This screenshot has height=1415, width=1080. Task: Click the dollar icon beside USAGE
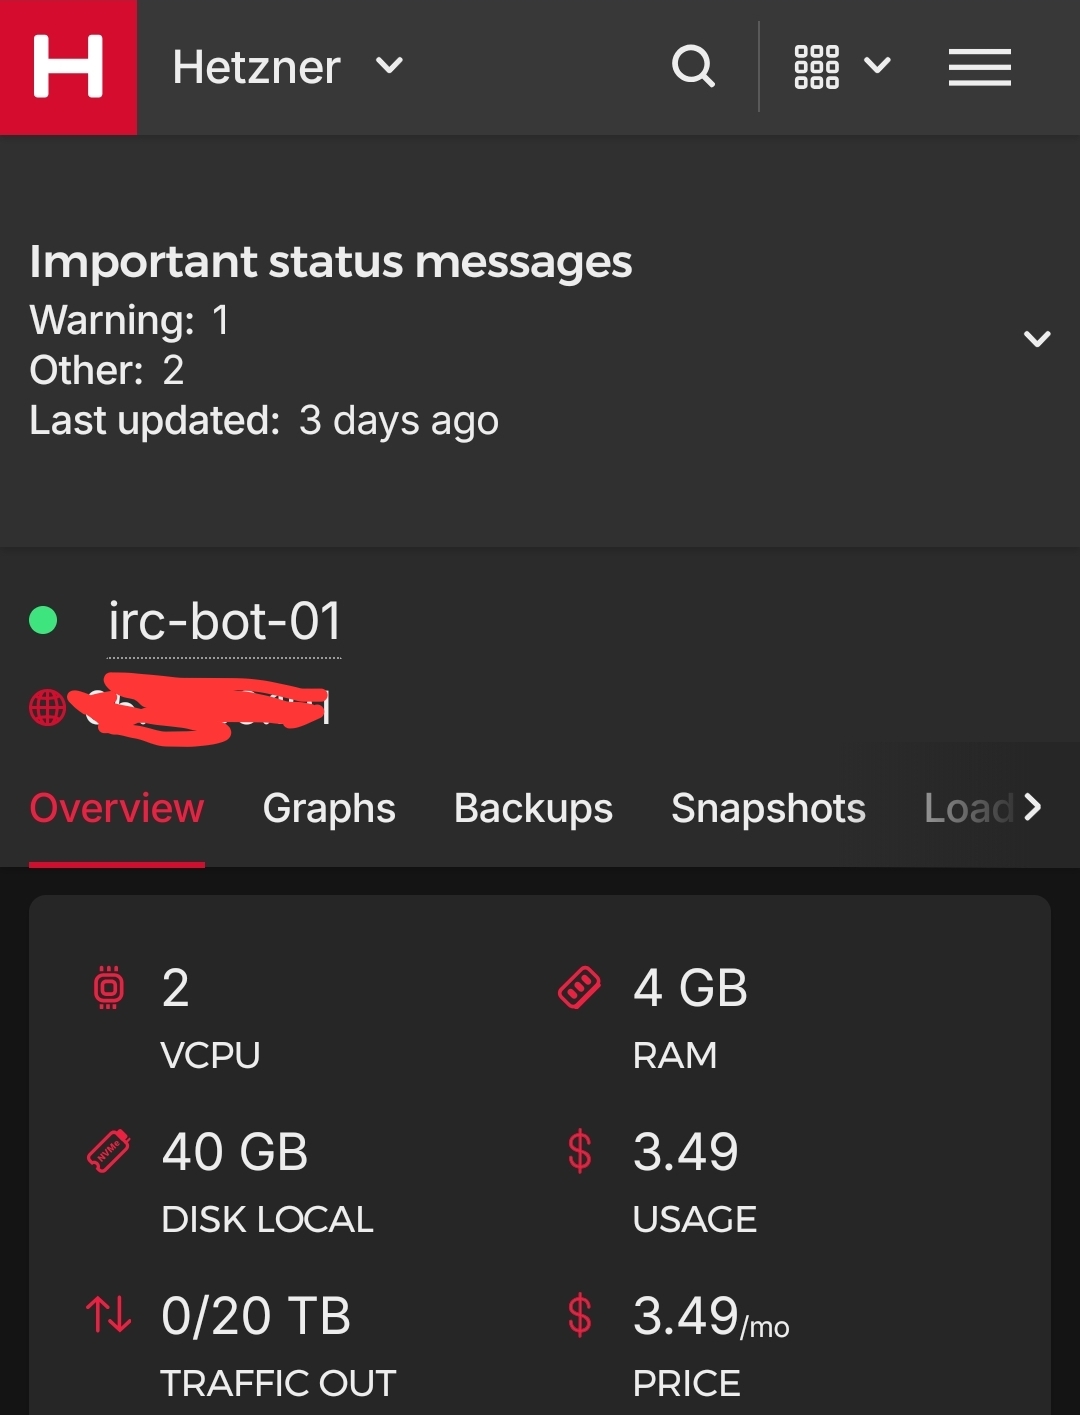pos(579,1151)
